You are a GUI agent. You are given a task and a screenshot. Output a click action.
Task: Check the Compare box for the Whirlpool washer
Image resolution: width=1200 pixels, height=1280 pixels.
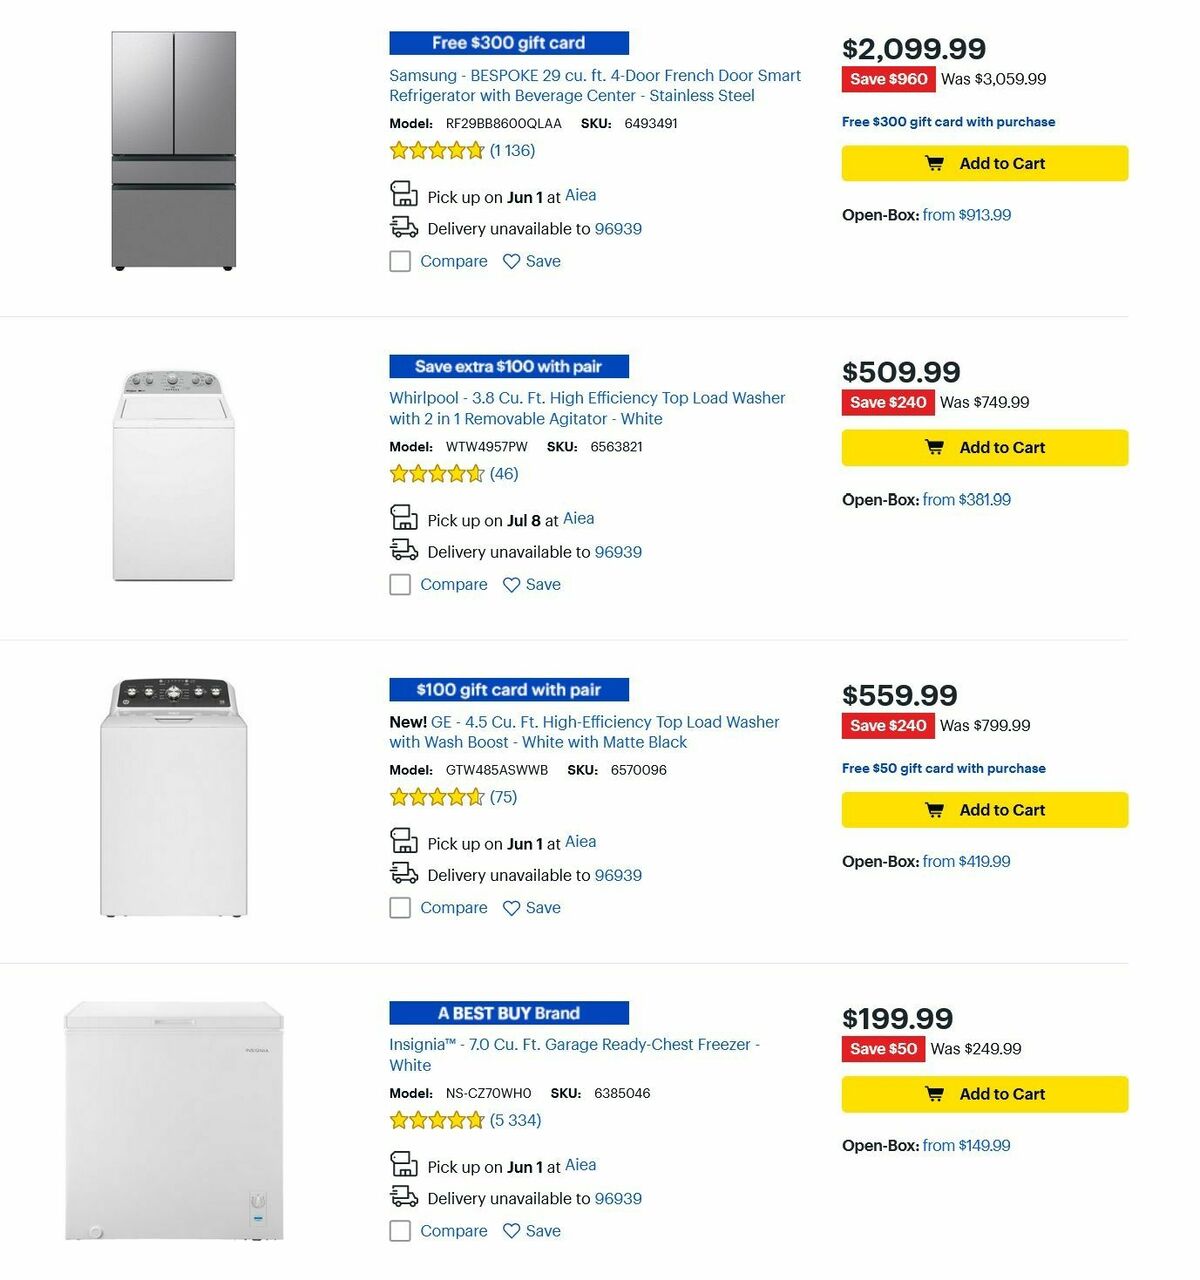(400, 584)
